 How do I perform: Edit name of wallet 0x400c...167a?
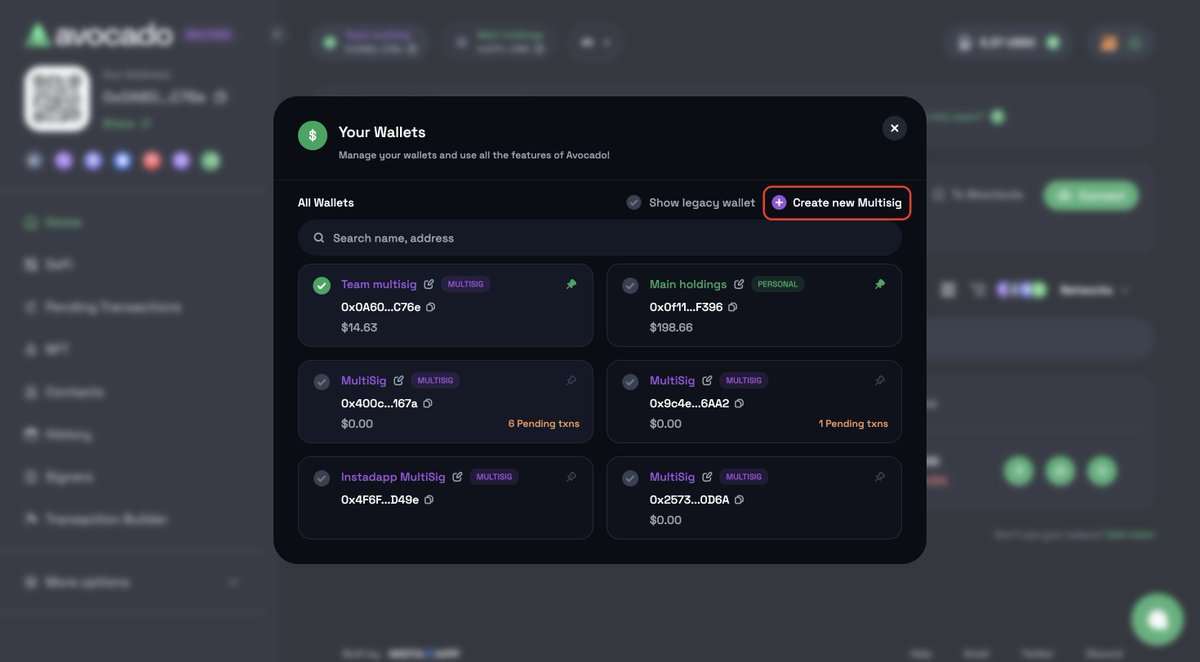coord(399,380)
